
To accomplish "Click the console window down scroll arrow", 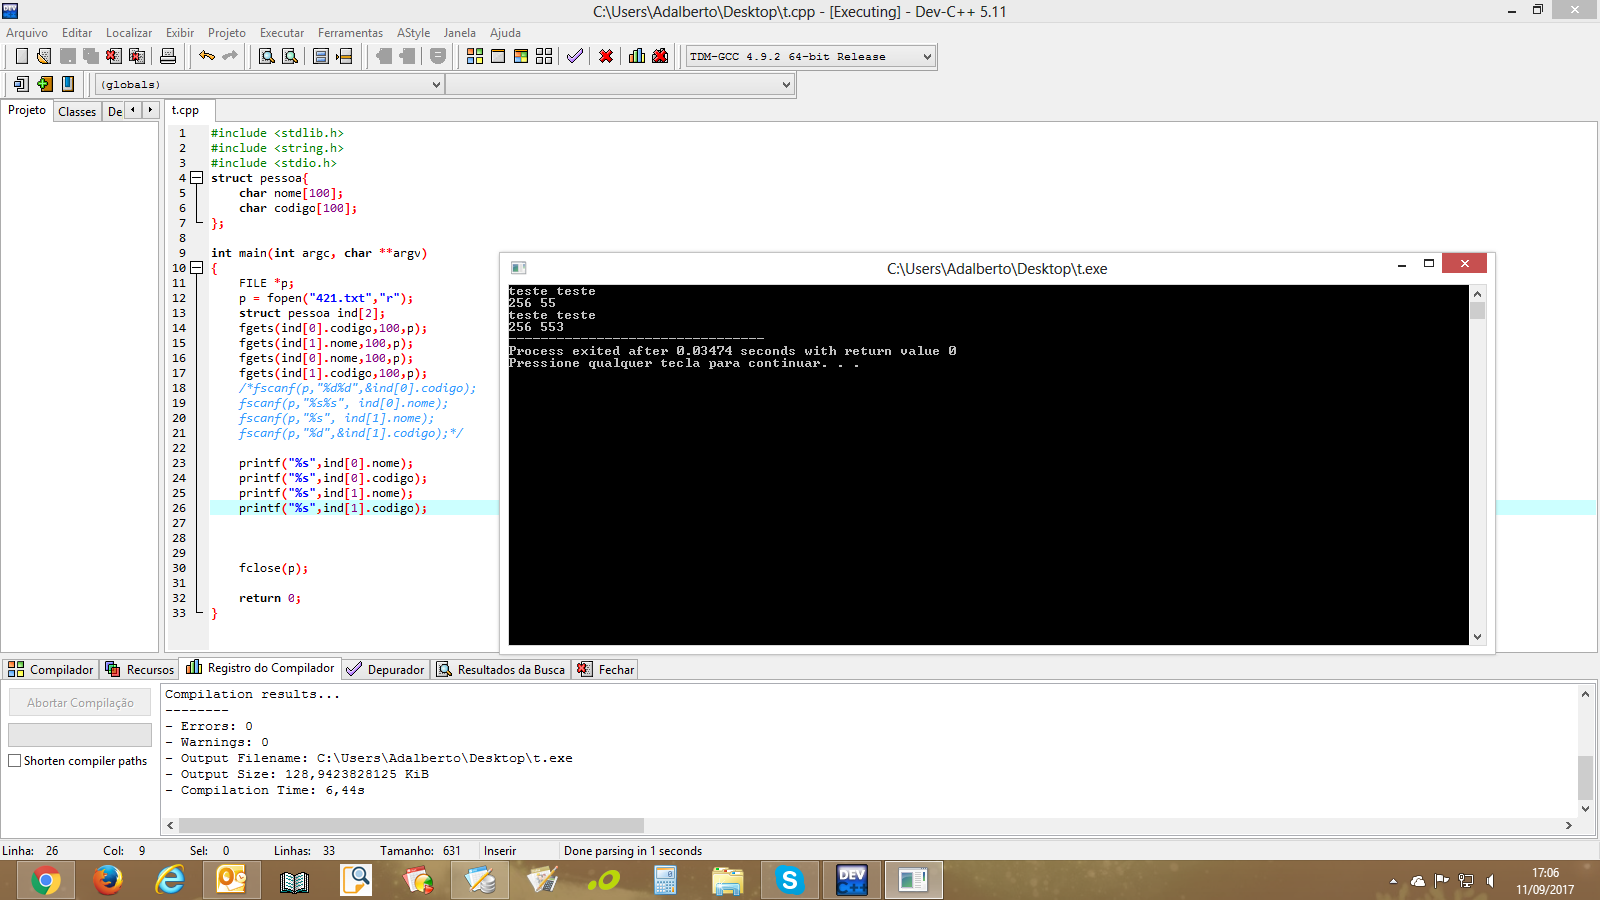I will pos(1477,637).
